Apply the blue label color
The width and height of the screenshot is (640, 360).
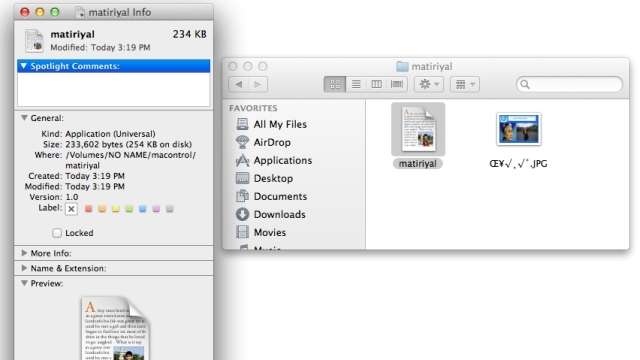142,209
